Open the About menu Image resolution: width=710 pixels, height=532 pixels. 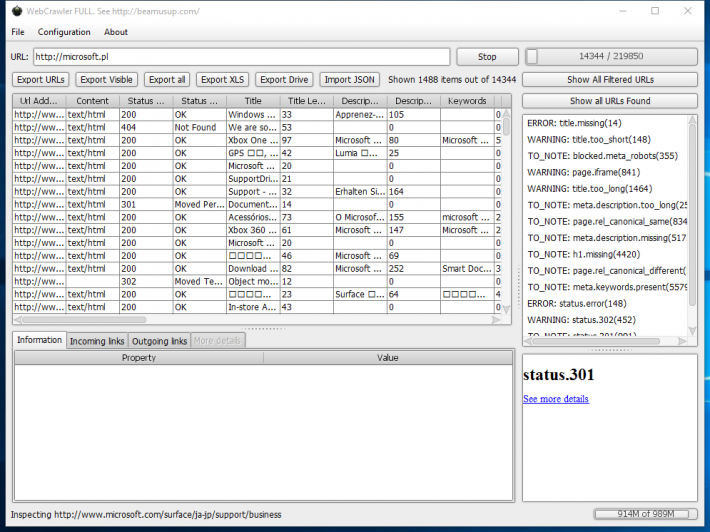point(115,32)
